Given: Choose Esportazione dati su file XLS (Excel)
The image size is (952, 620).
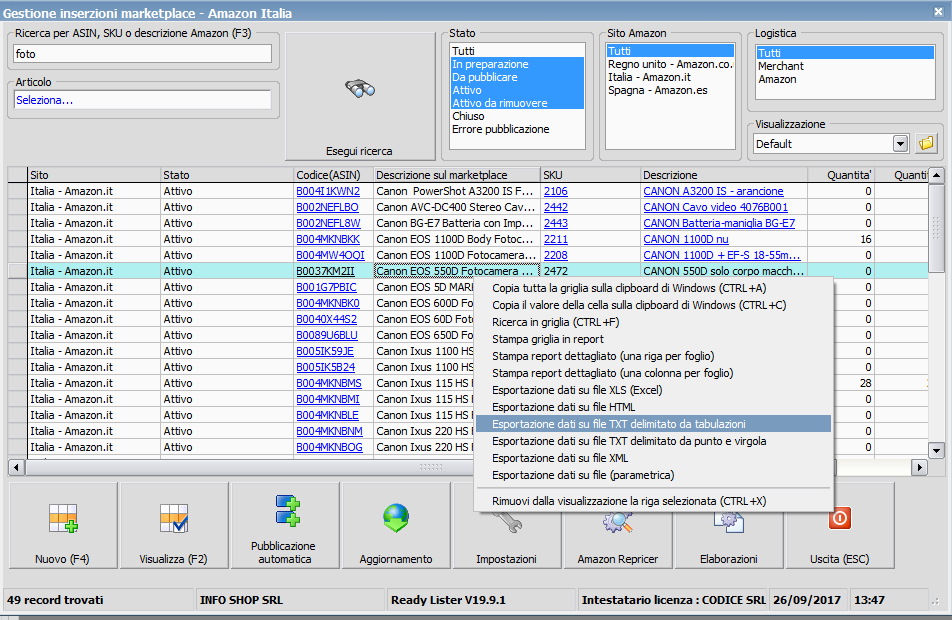Looking at the screenshot, I should tap(577, 390).
